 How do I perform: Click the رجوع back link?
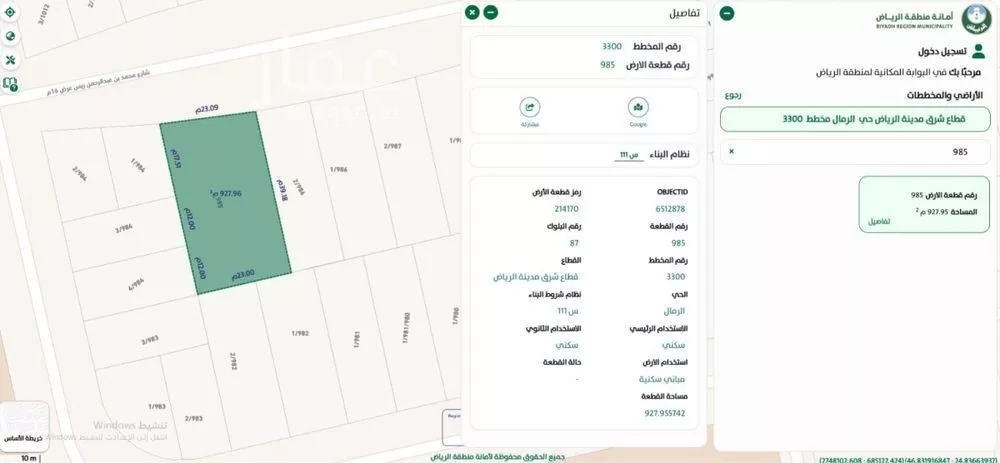[733, 96]
